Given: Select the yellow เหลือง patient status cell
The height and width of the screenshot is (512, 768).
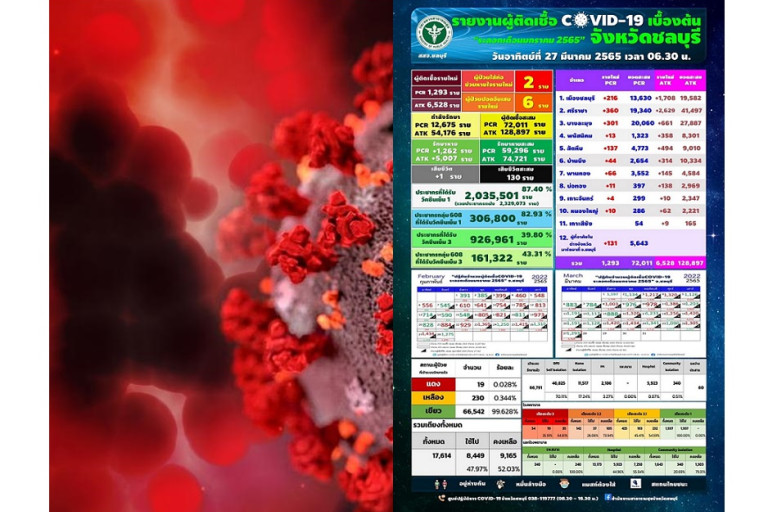Looking at the screenshot, I should [x=431, y=397].
